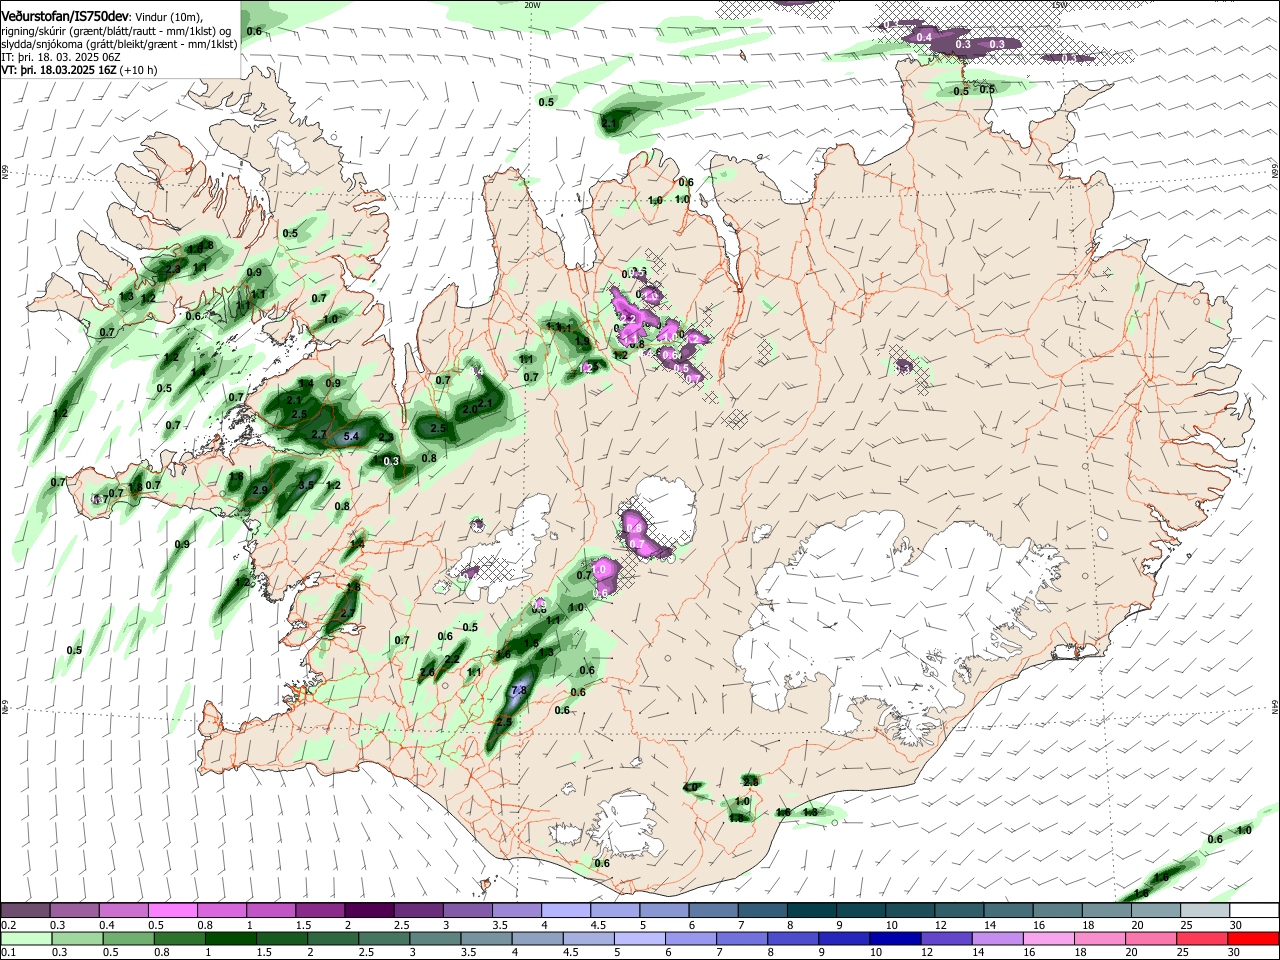The width and height of the screenshot is (1280, 960).
Task: Click the 'VT: þri. 18.03.2025 16Z' valid time
Action: pos(58,70)
